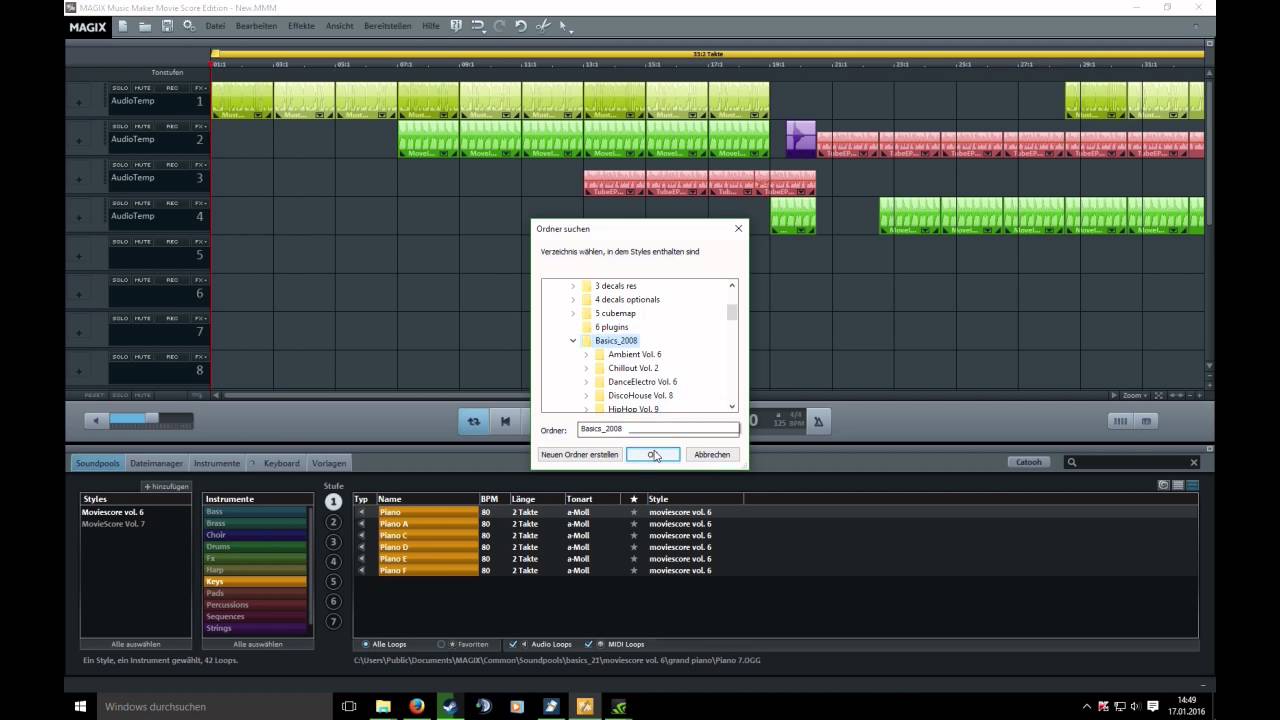Click the Windows Start button
Viewport: 1280px width, 720px height.
(x=80, y=706)
